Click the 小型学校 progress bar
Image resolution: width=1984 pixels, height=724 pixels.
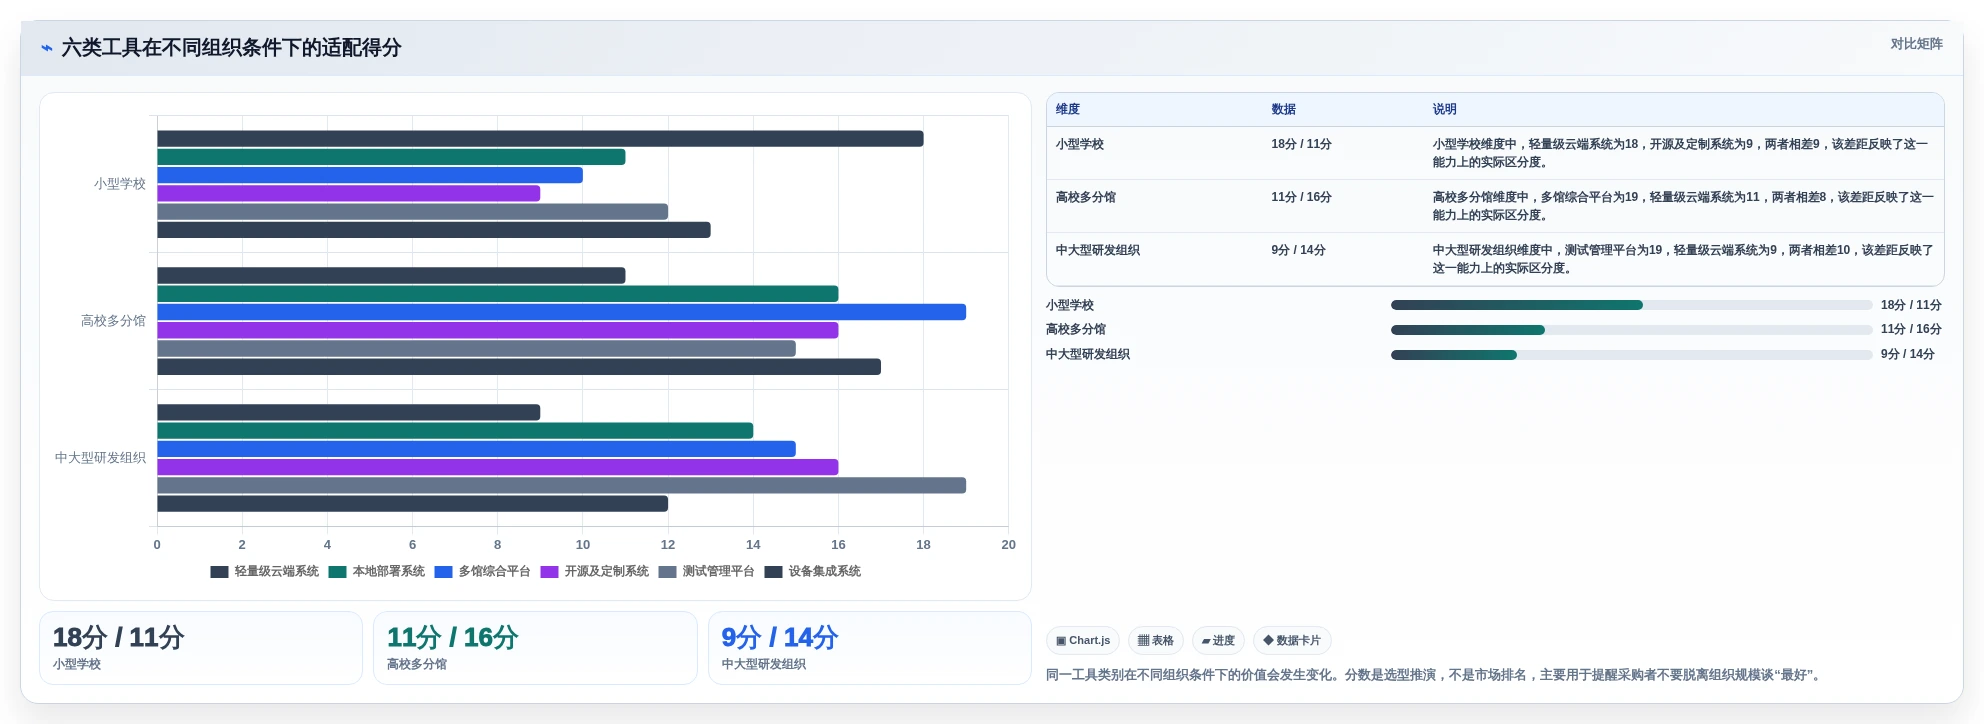pos(1631,305)
